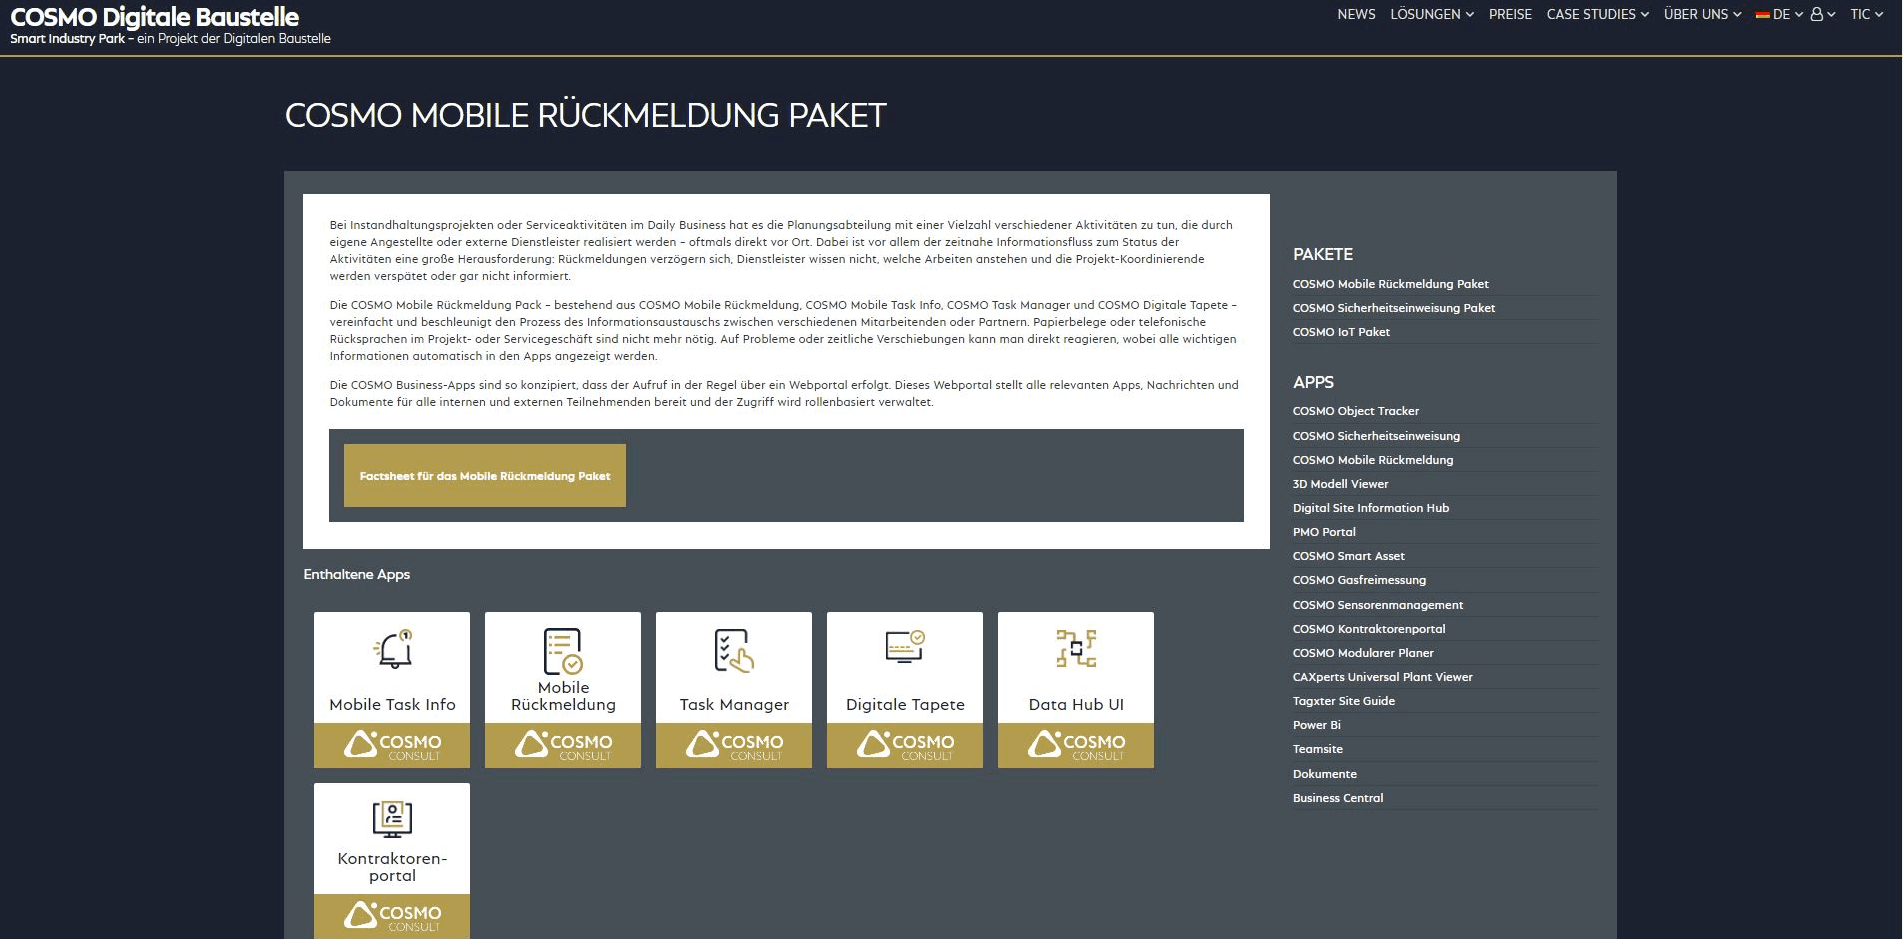Download Factsheet für das Mobile Rückmeldung Paket
Viewport: 1903px width, 939px height.
485,476
